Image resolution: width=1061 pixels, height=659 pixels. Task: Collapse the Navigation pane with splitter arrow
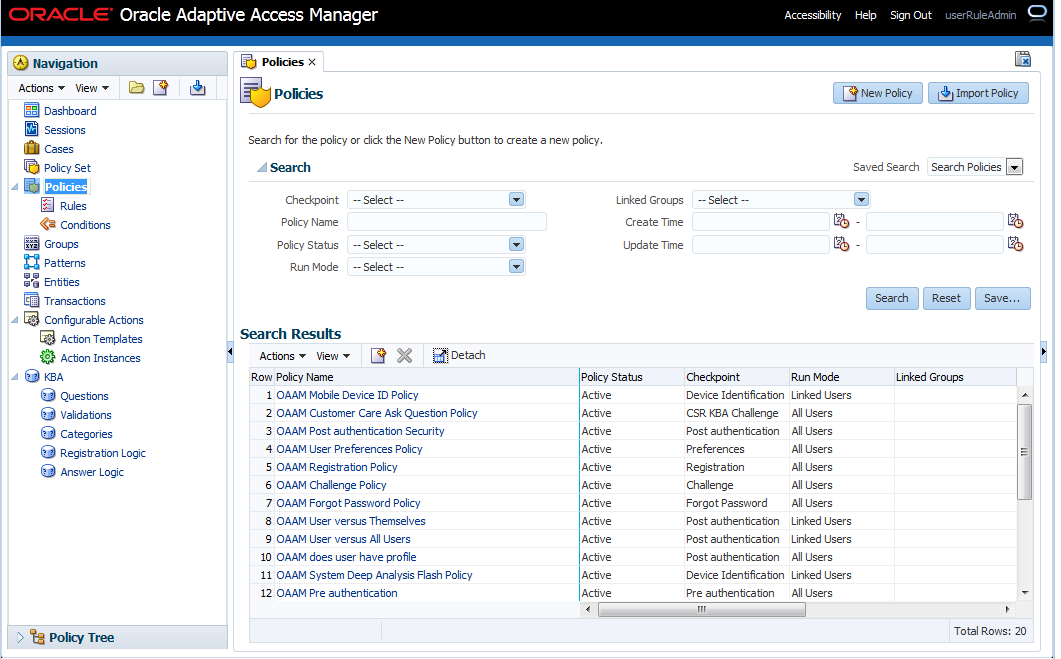pos(230,351)
